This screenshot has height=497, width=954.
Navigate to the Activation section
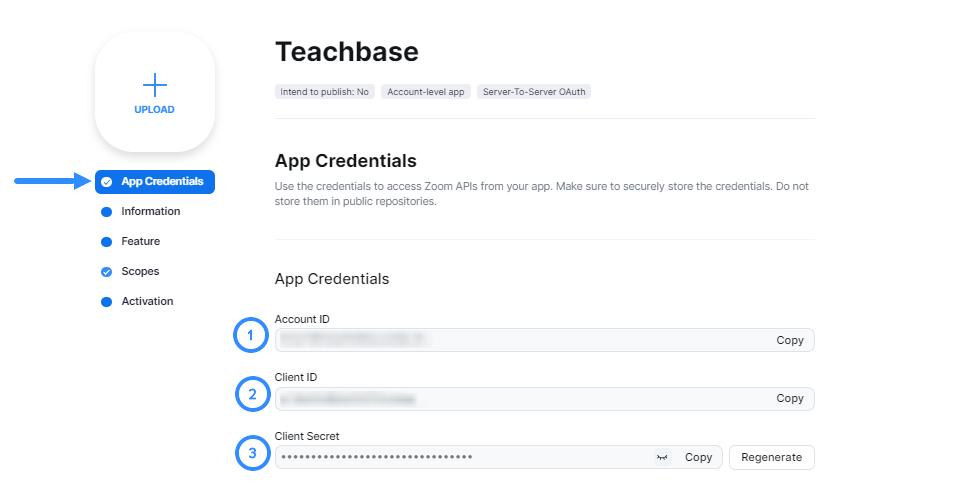tap(147, 301)
